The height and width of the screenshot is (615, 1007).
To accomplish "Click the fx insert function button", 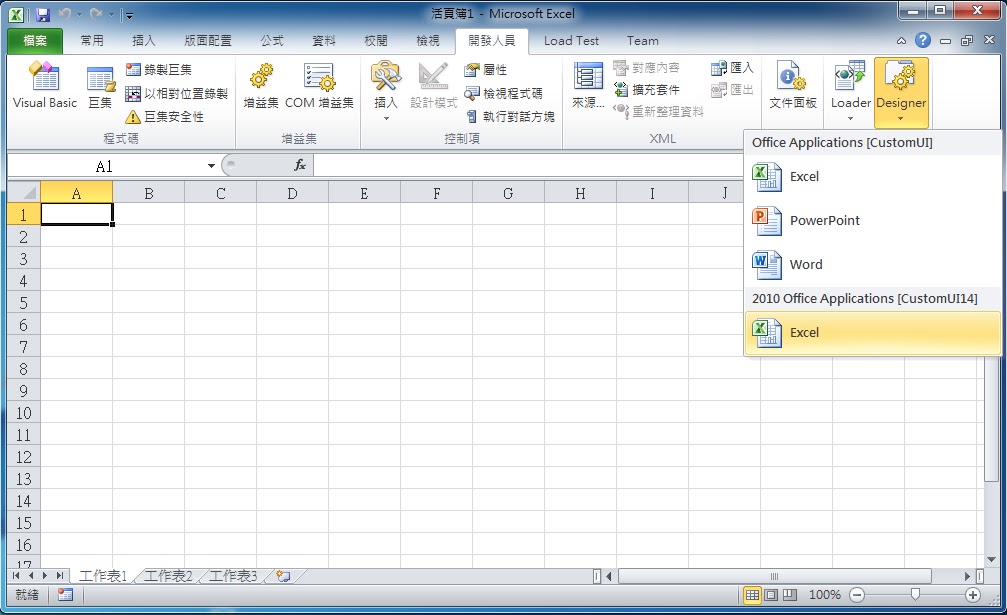I will click(x=300, y=166).
